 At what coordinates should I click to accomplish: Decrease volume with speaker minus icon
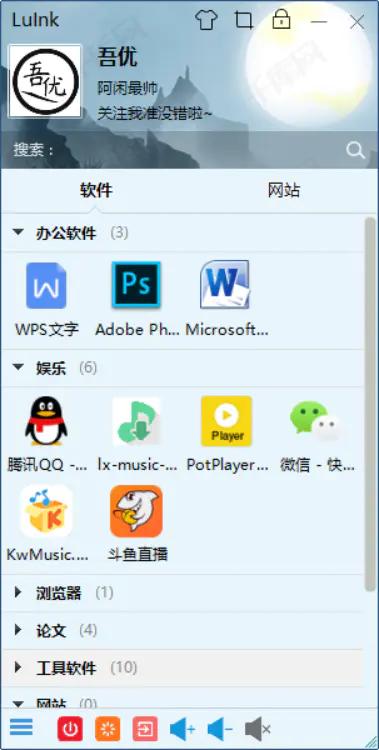pyautogui.click(x=220, y=729)
